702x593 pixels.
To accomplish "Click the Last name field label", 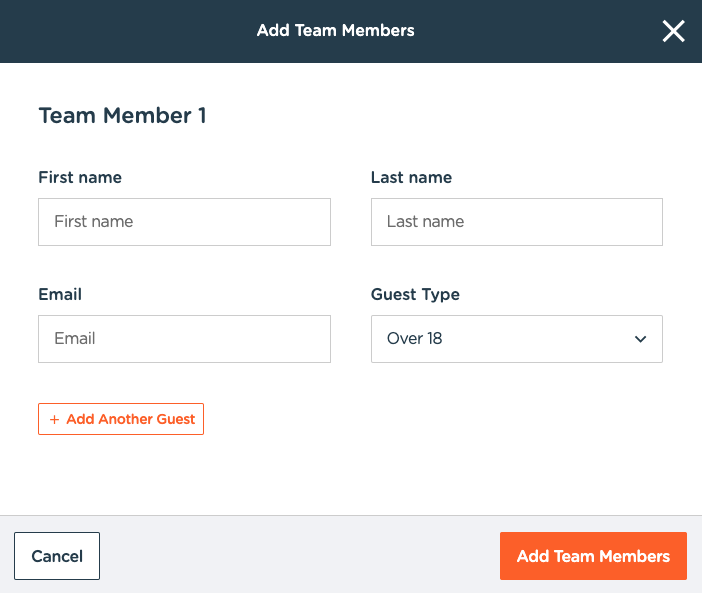I will [411, 178].
